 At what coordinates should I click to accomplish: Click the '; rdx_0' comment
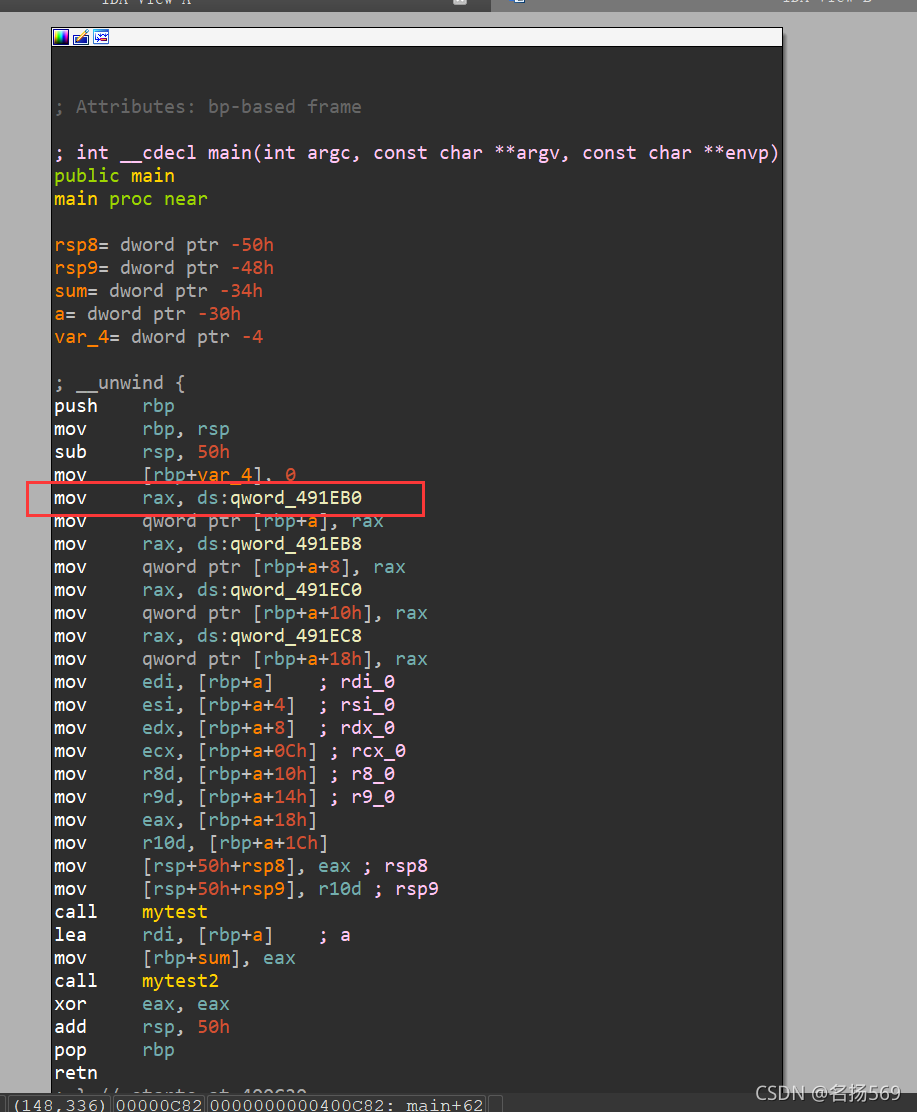357,728
